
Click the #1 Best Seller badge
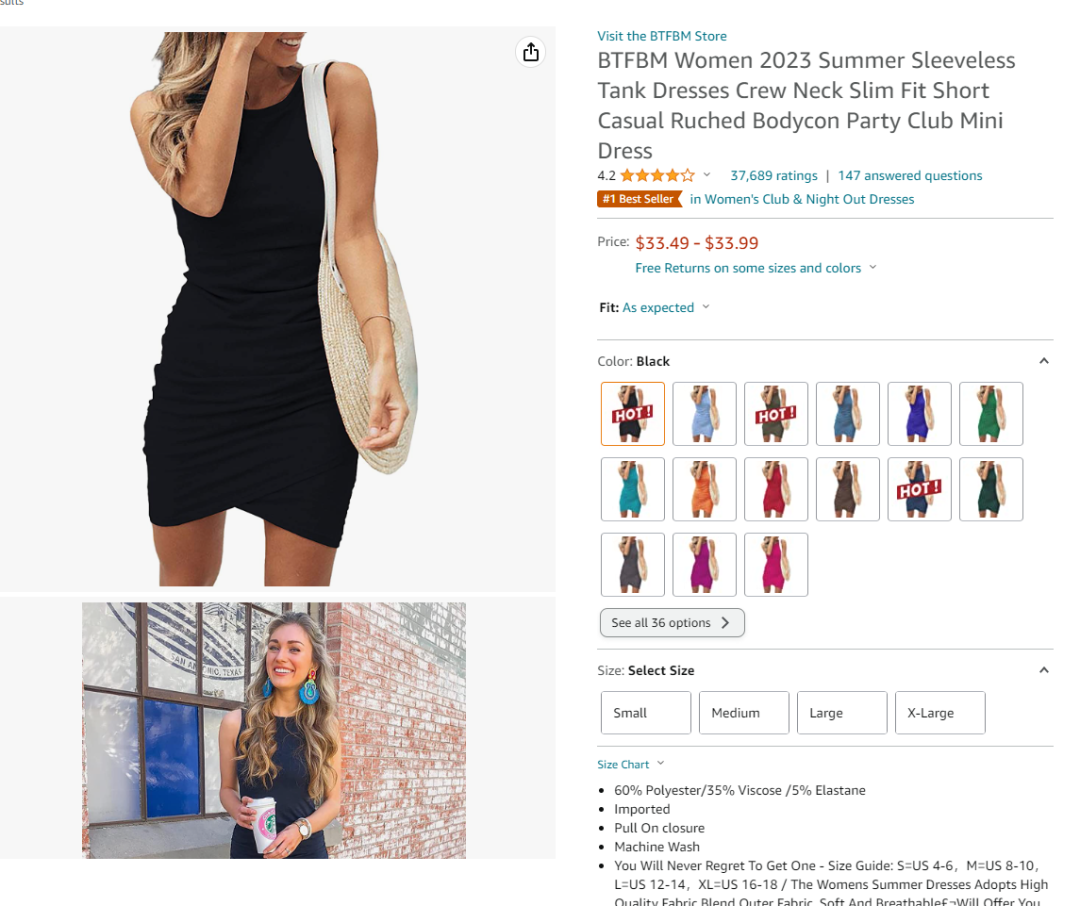639,199
